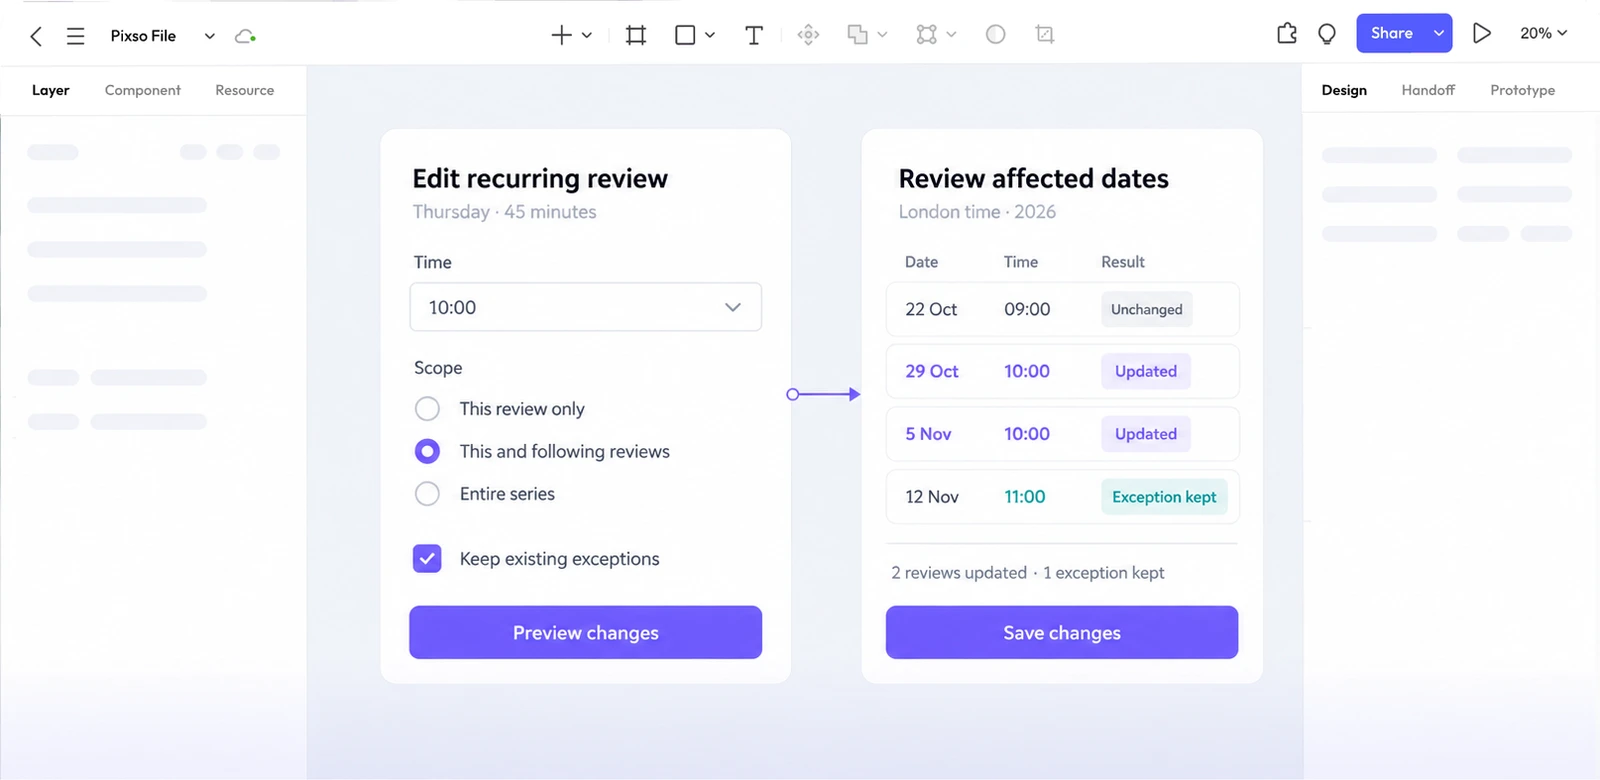Image resolution: width=1600 pixels, height=780 pixels.
Task: Expand the vector edit options arrow
Action: coord(951,35)
